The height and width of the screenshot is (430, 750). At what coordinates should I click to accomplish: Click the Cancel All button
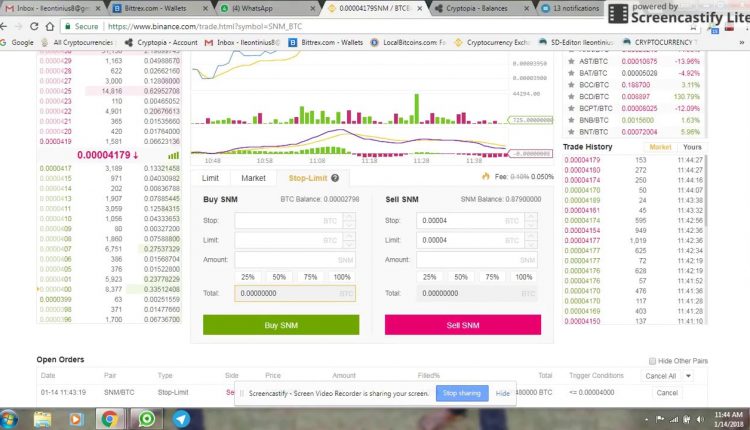pyautogui.click(x=661, y=376)
